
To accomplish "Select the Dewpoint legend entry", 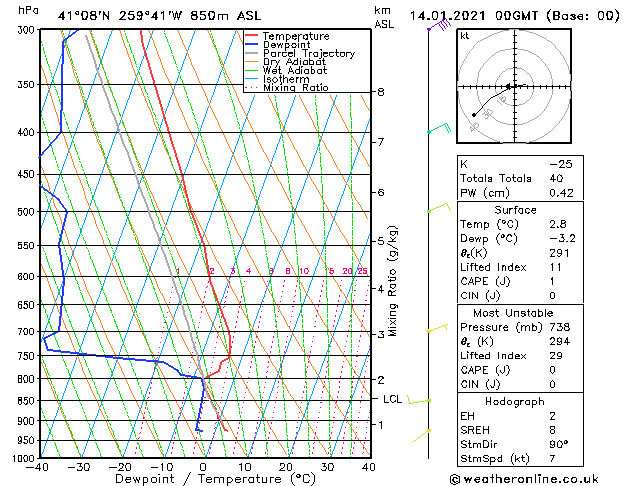I will pos(278,45).
